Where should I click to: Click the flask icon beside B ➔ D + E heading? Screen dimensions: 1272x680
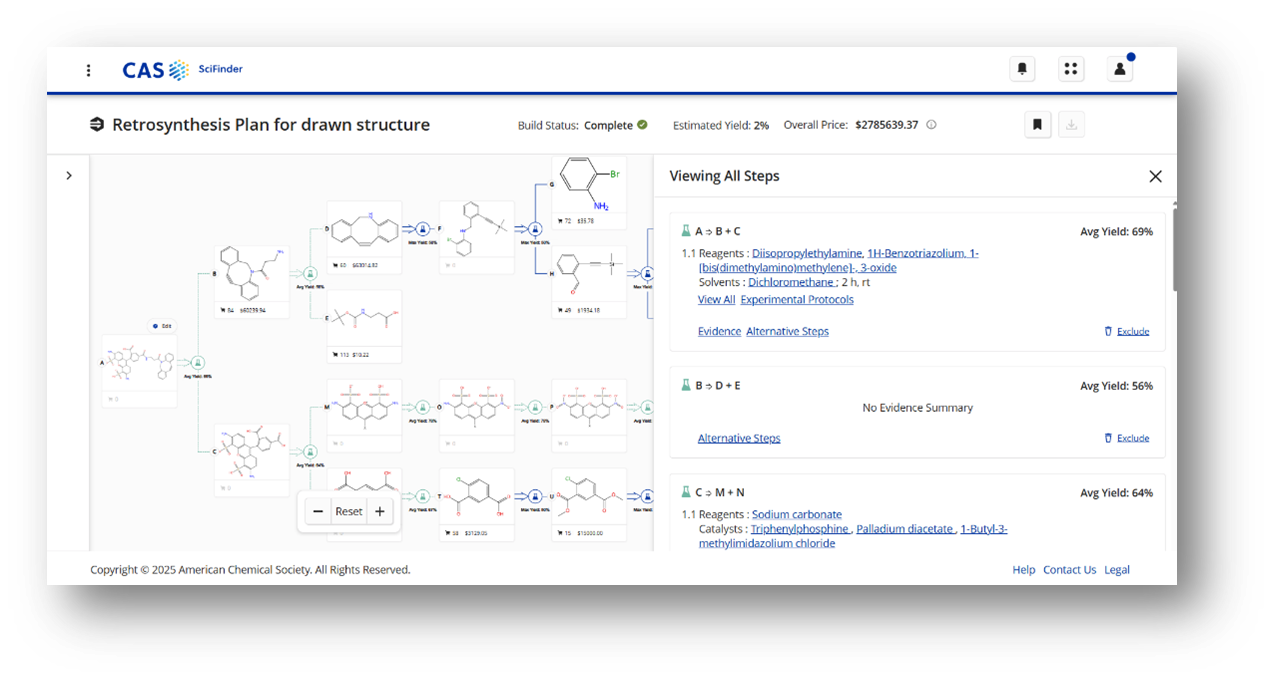pos(686,385)
